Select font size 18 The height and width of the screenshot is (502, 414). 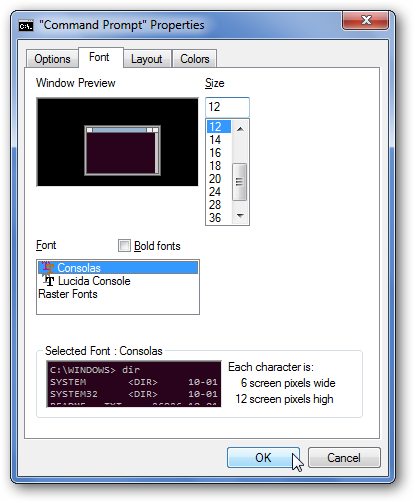click(219, 166)
